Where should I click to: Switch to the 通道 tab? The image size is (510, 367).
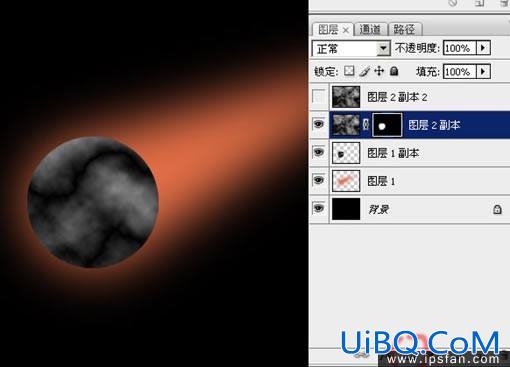370,29
